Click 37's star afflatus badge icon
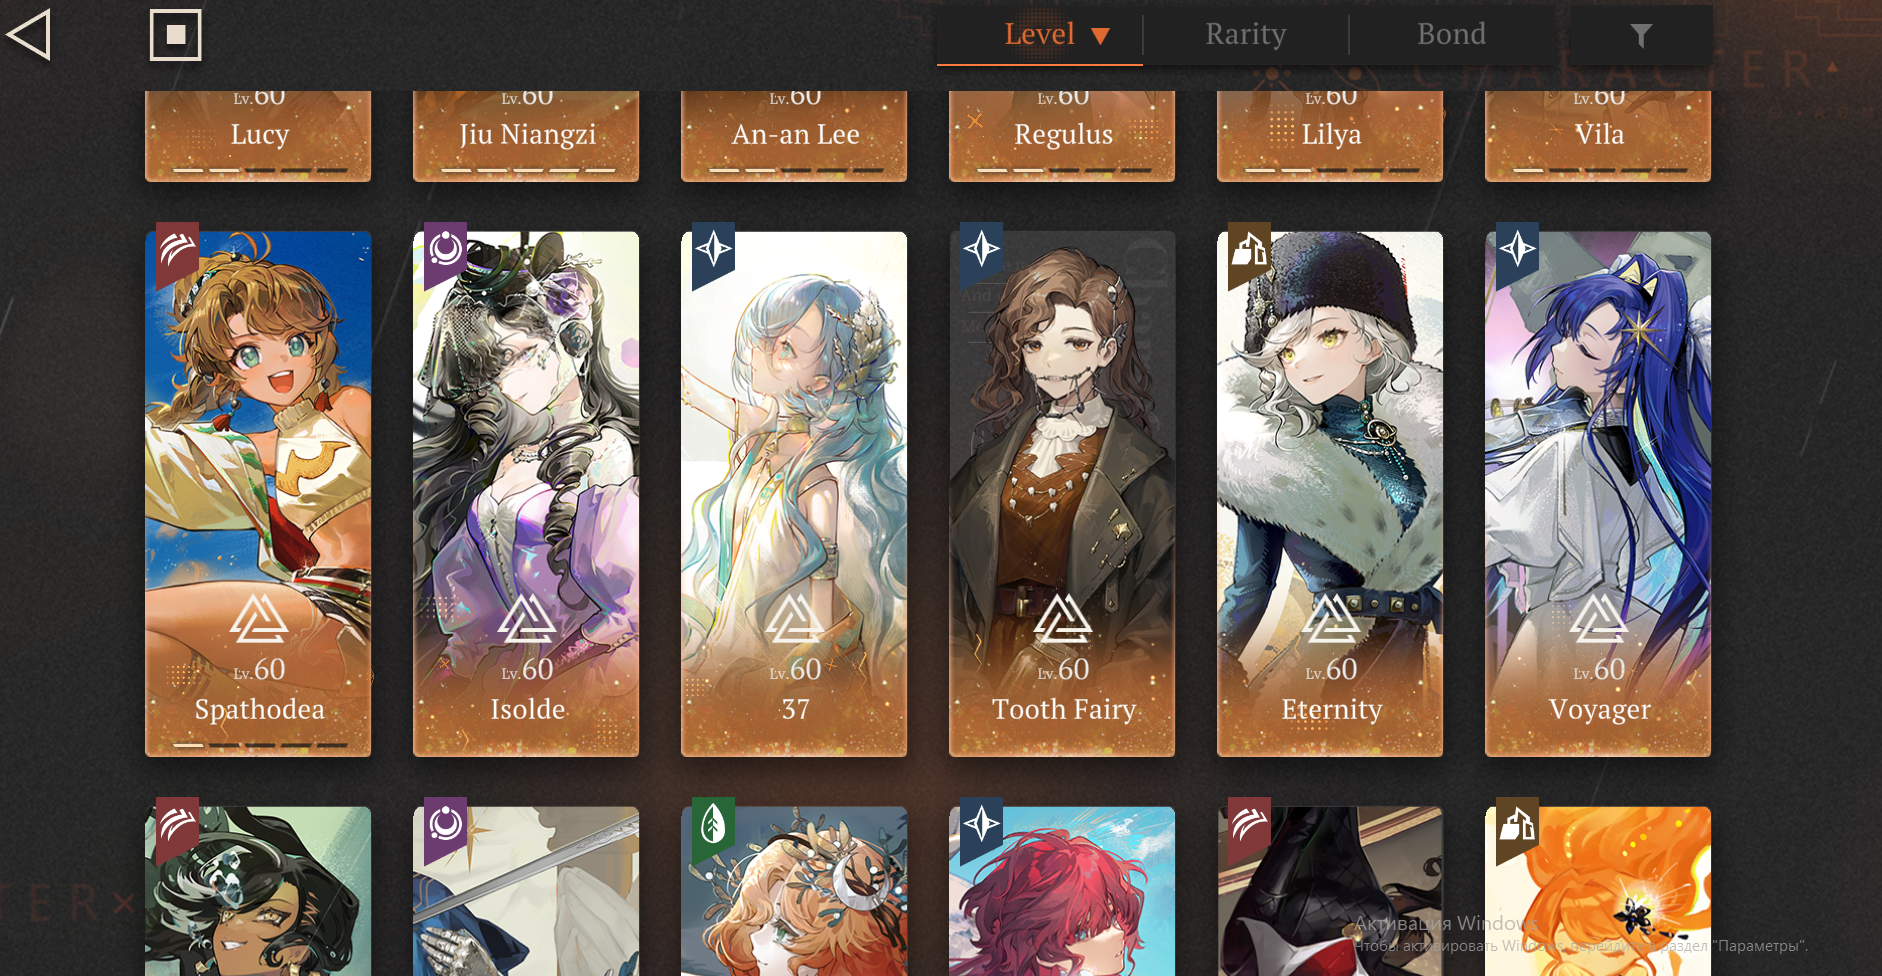This screenshot has width=1882, height=976. point(713,254)
